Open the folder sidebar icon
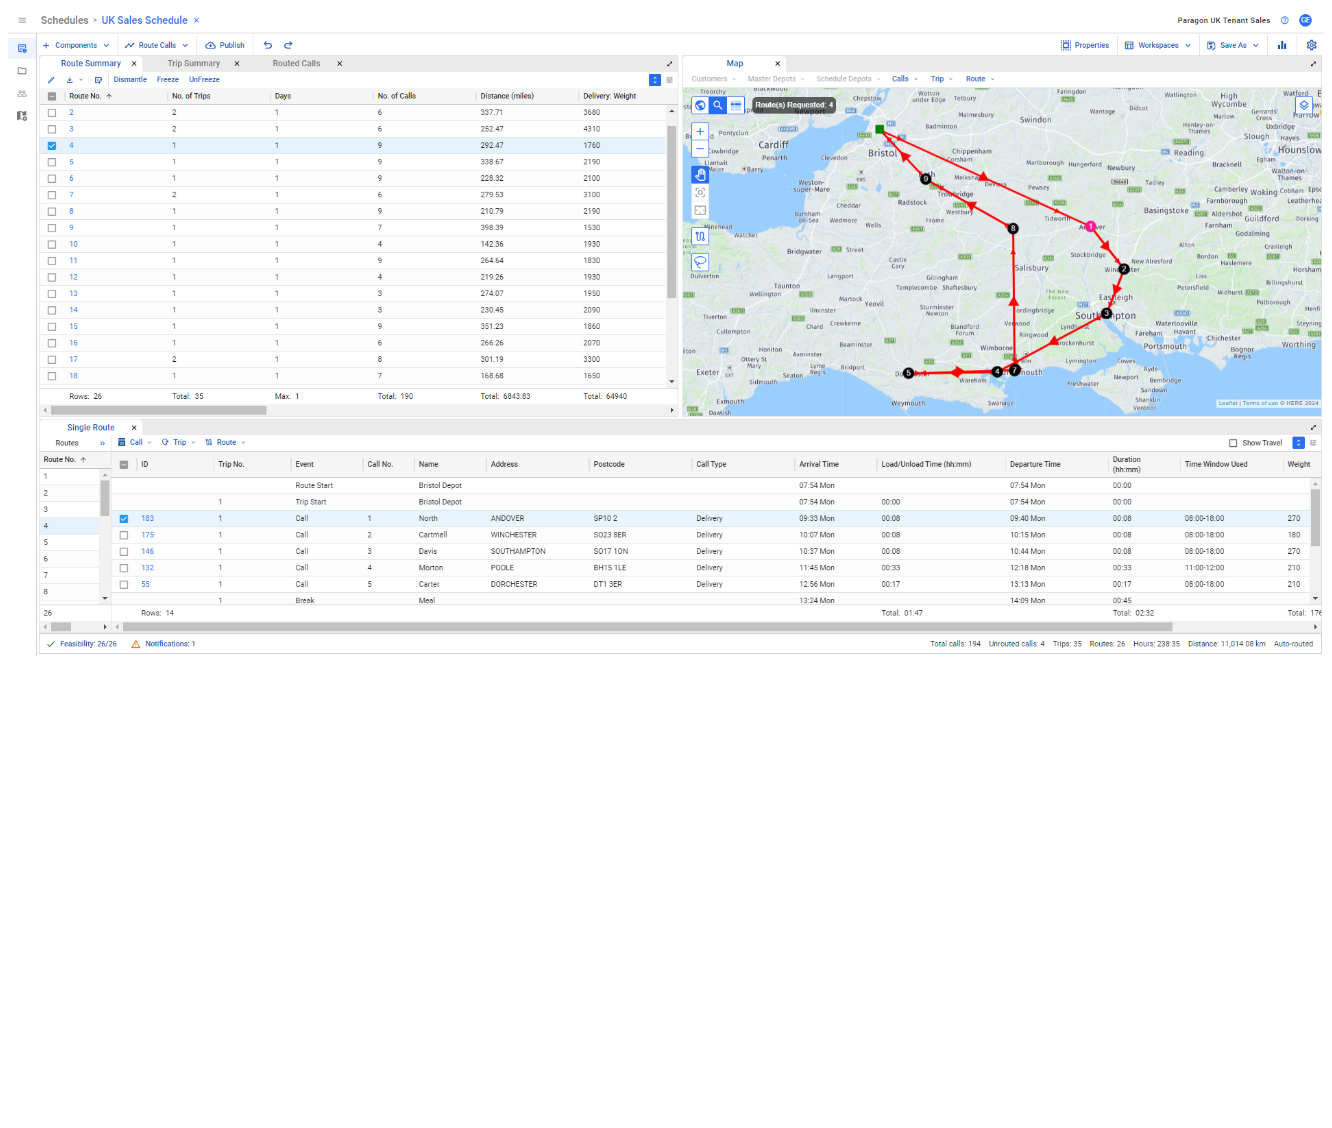The height and width of the screenshot is (1128, 1332). 22,71
